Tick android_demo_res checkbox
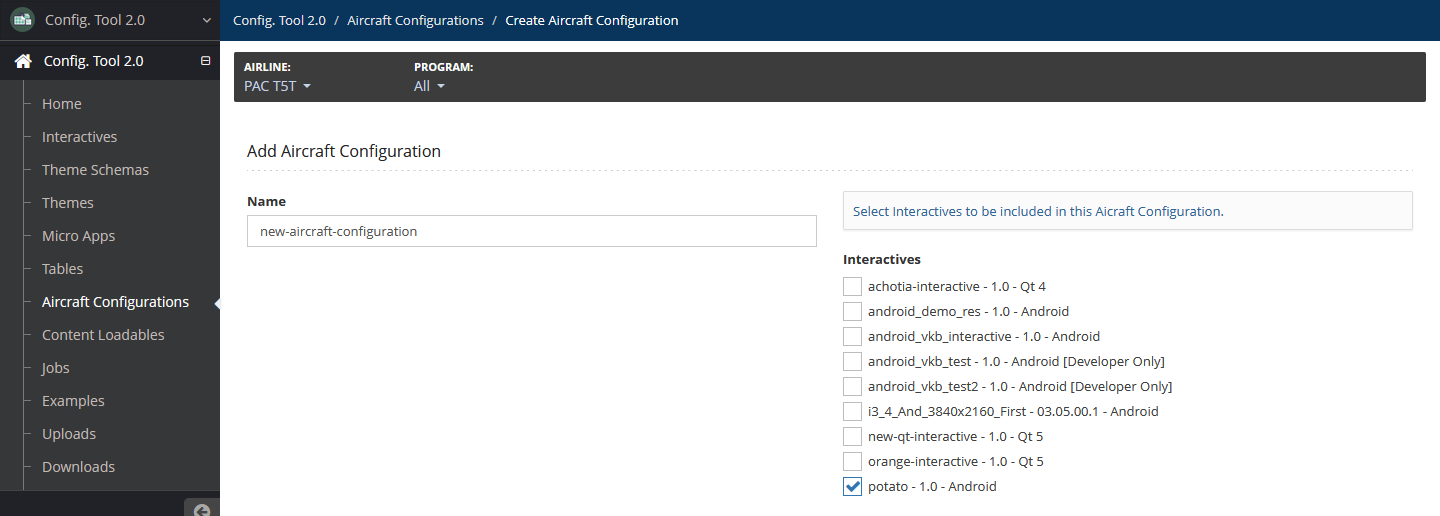 tap(852, 311)
